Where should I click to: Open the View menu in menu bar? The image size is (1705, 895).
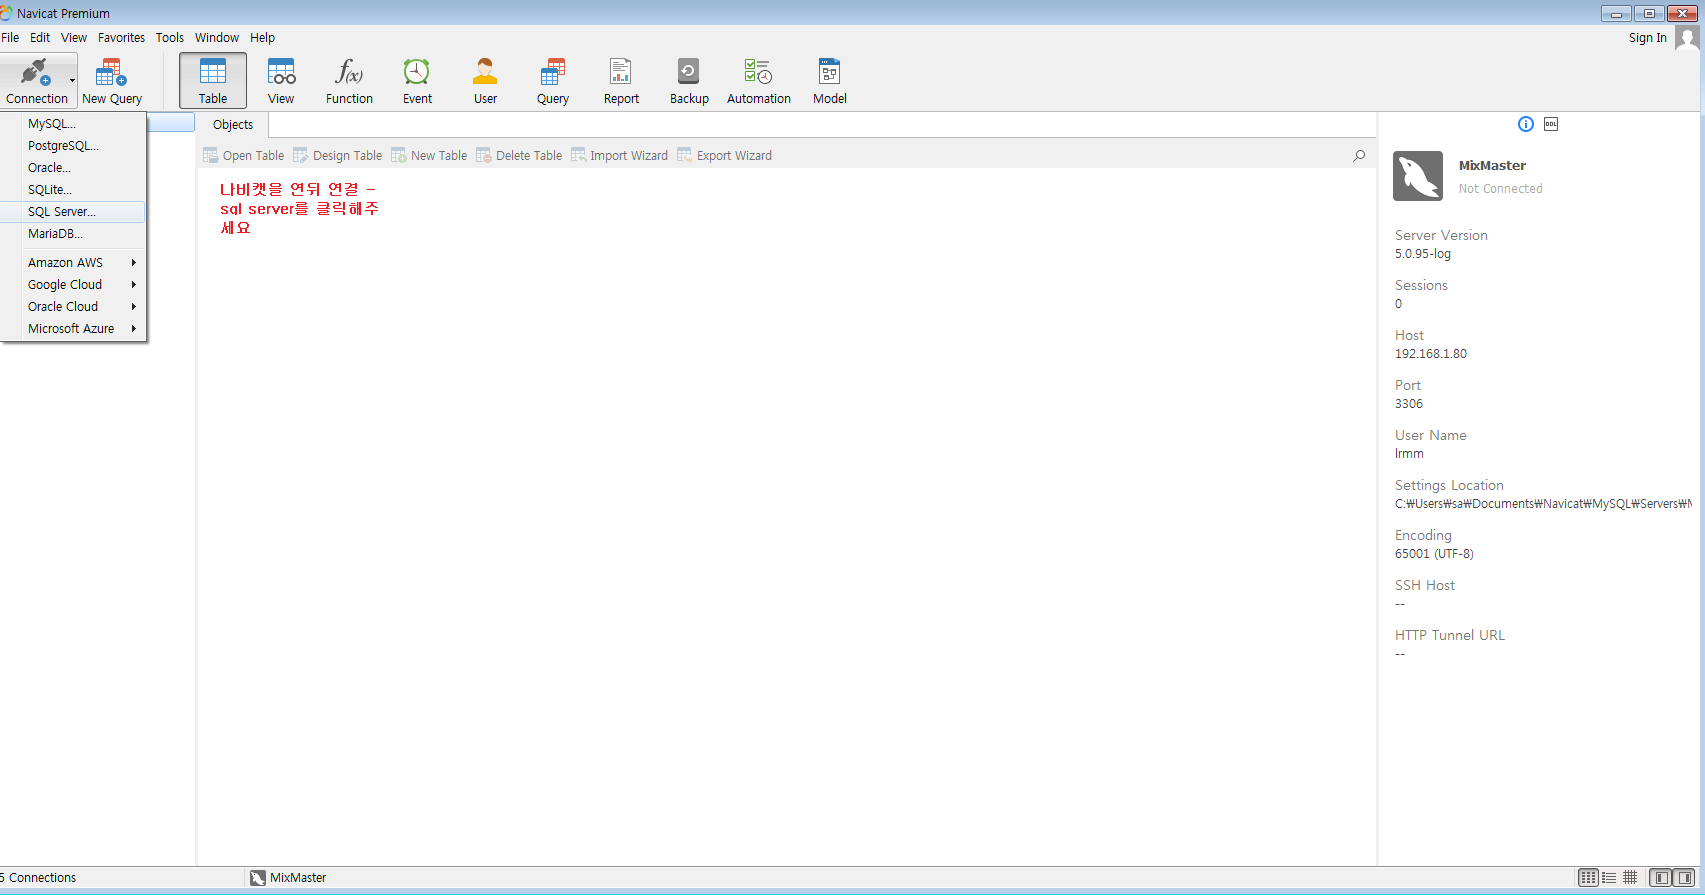[74, 38]
